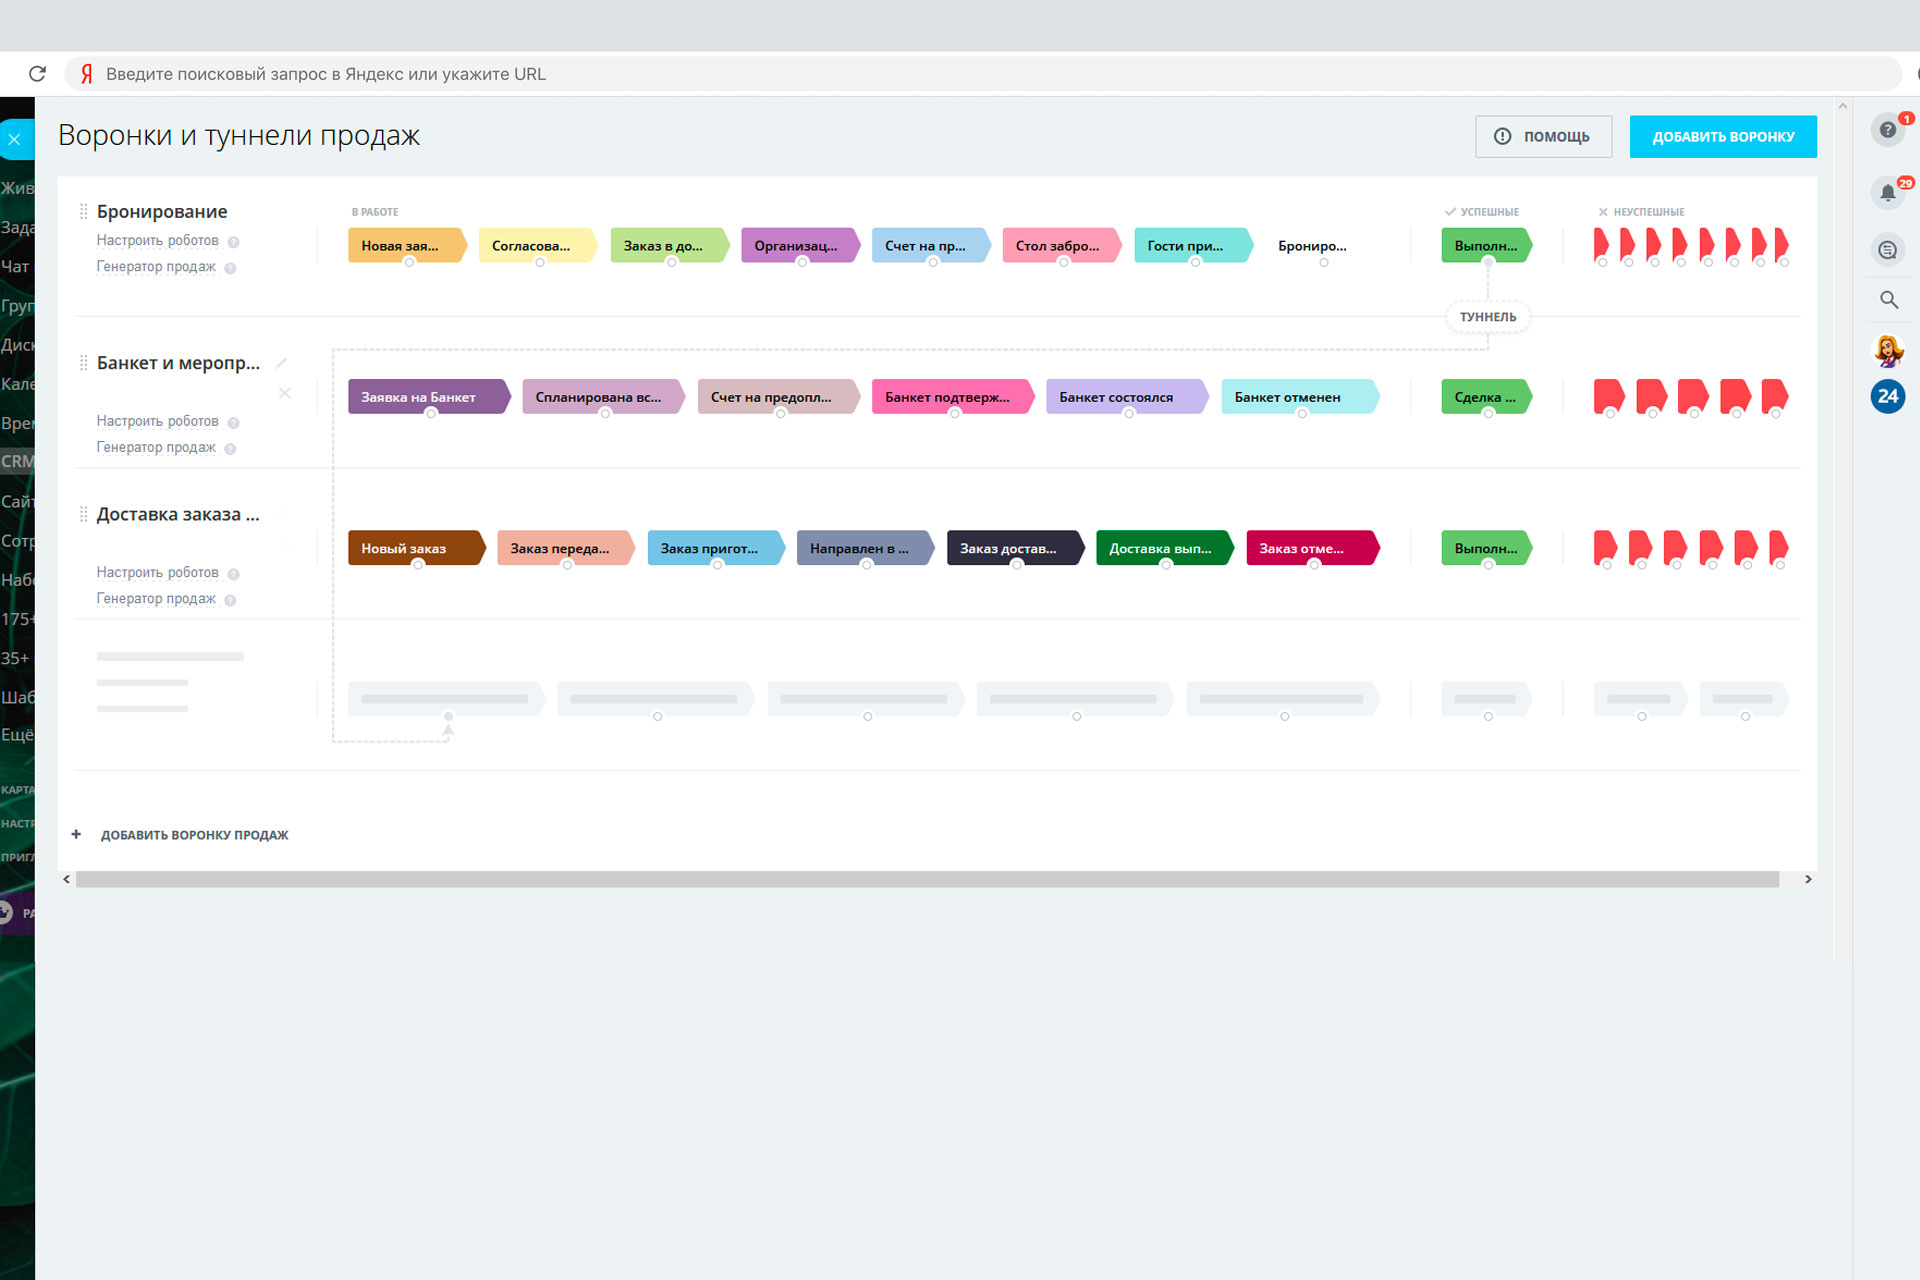Image resolution: width=1920 pixels, height=1280 pixels.
Task: Click ДОБАВИТЬ ВОРОНКУ ПРОДАЖ link
Action: [x=194, y=835]
